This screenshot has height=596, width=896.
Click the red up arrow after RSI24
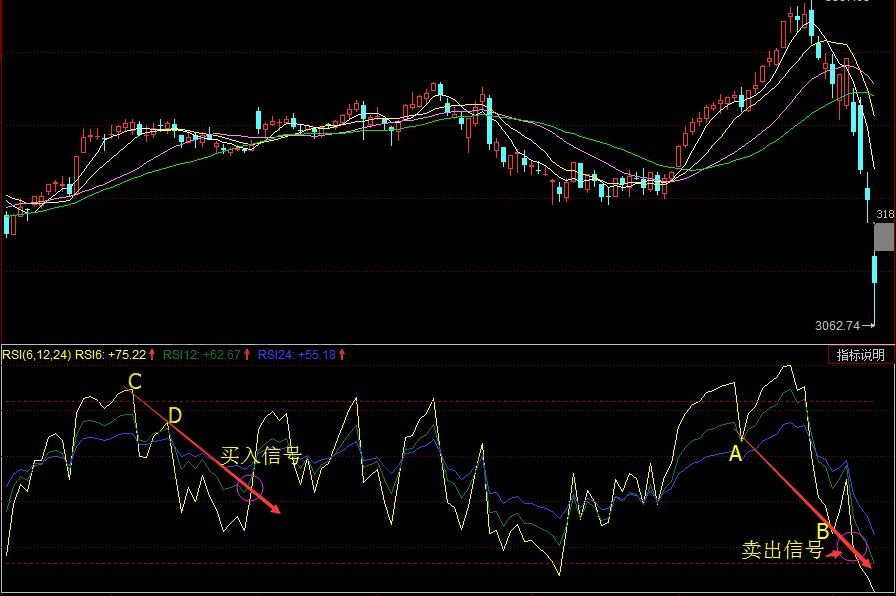(x=342, y=355)
